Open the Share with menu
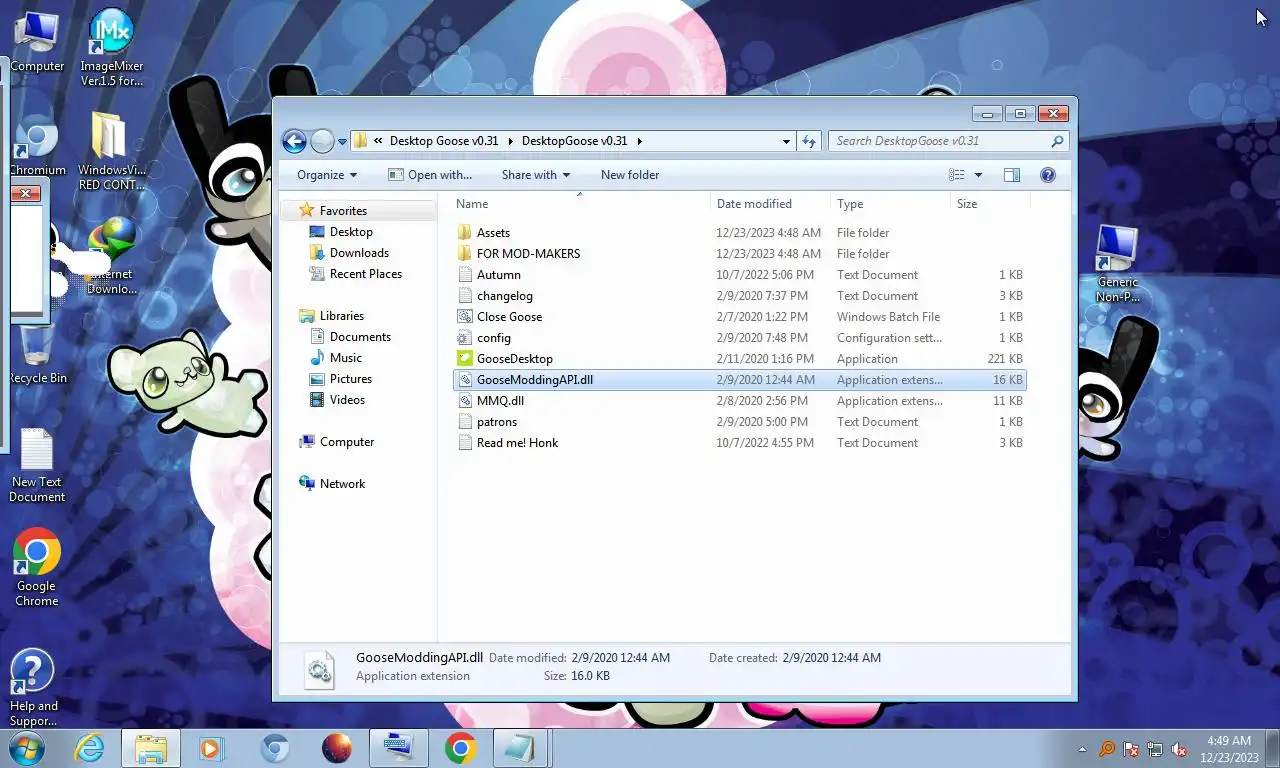The image size is (1280, 768). (536, 175)
